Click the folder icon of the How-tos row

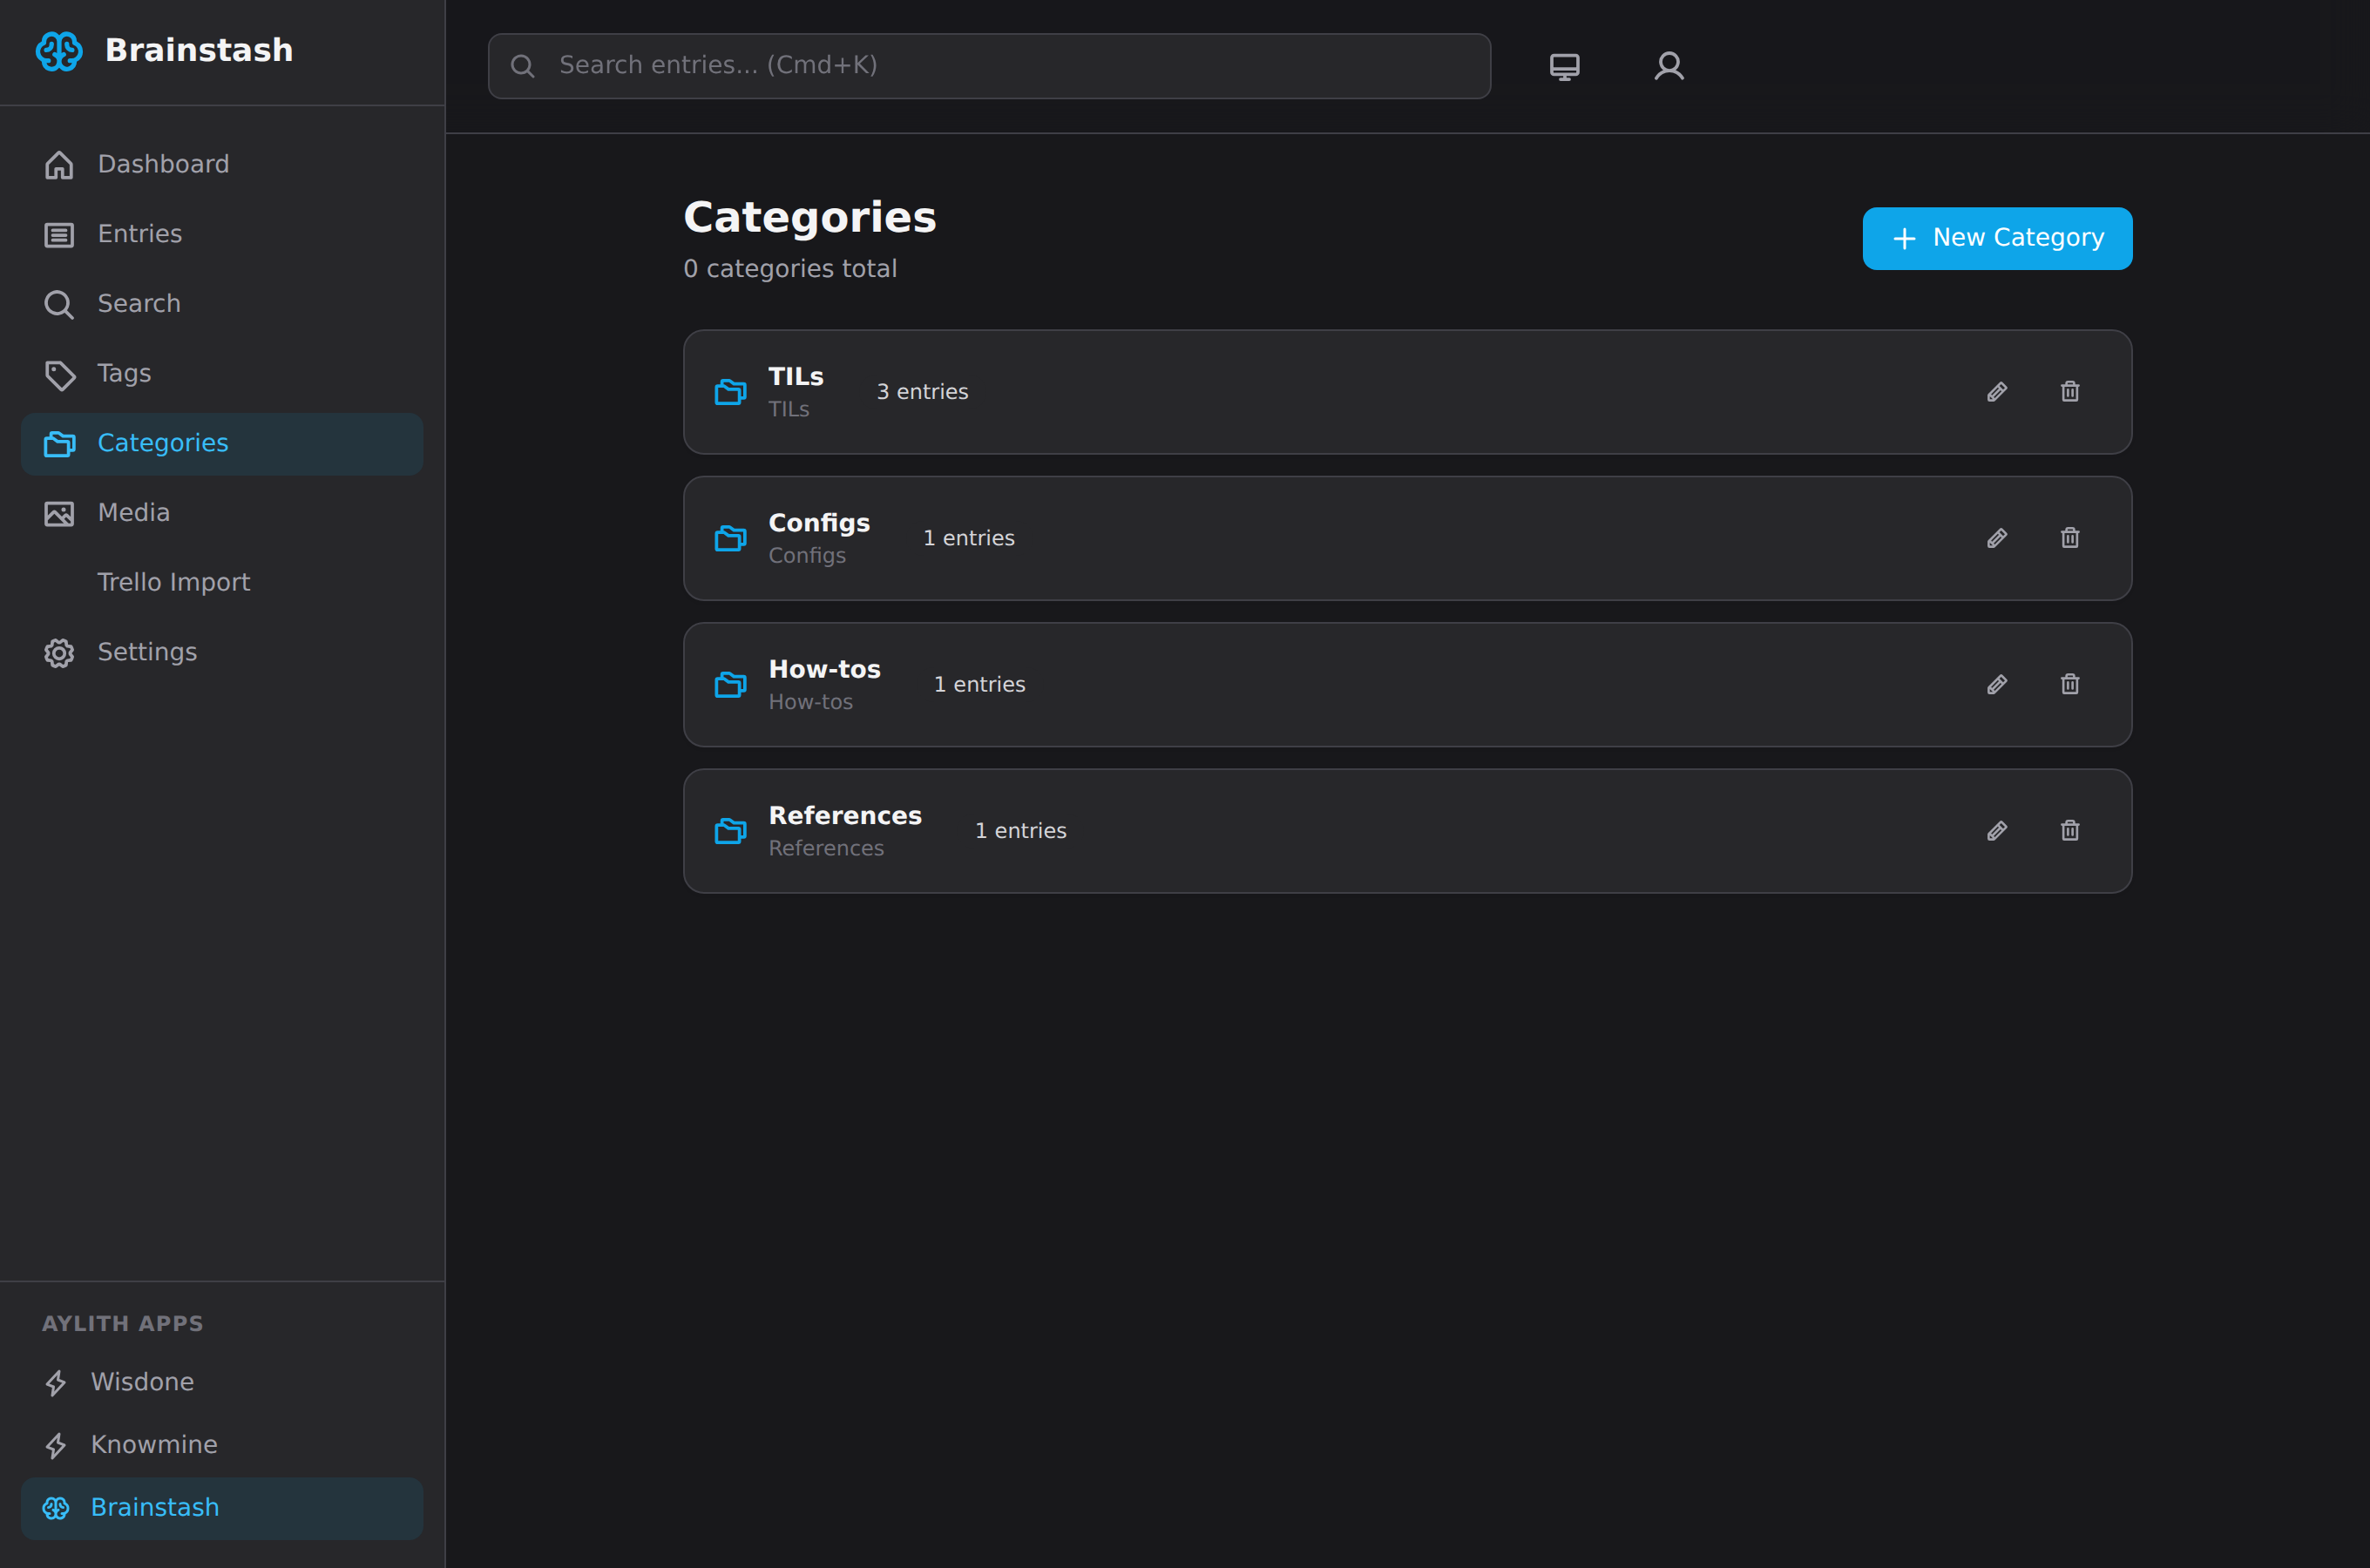pos(730,685)
